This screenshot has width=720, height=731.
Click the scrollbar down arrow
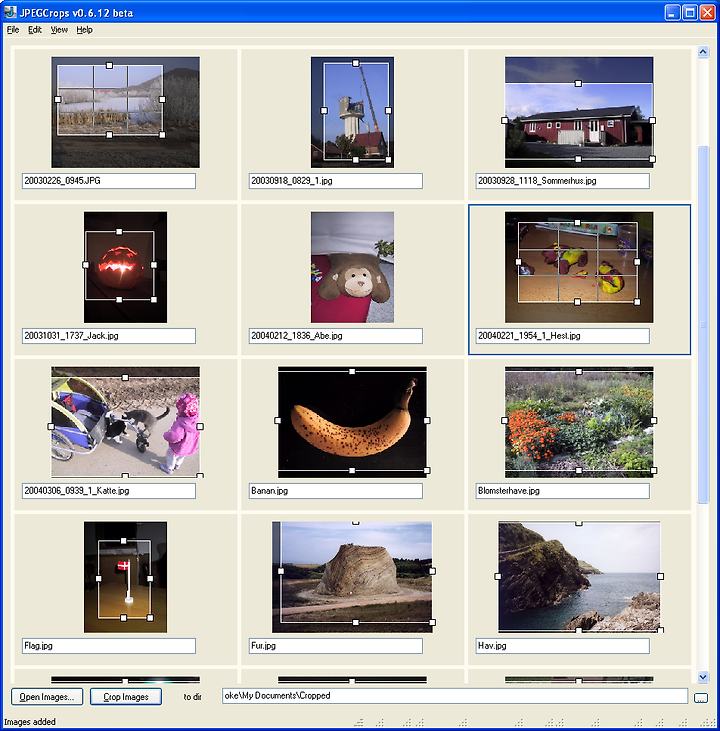pyautogui.click(x=703, y=676)
